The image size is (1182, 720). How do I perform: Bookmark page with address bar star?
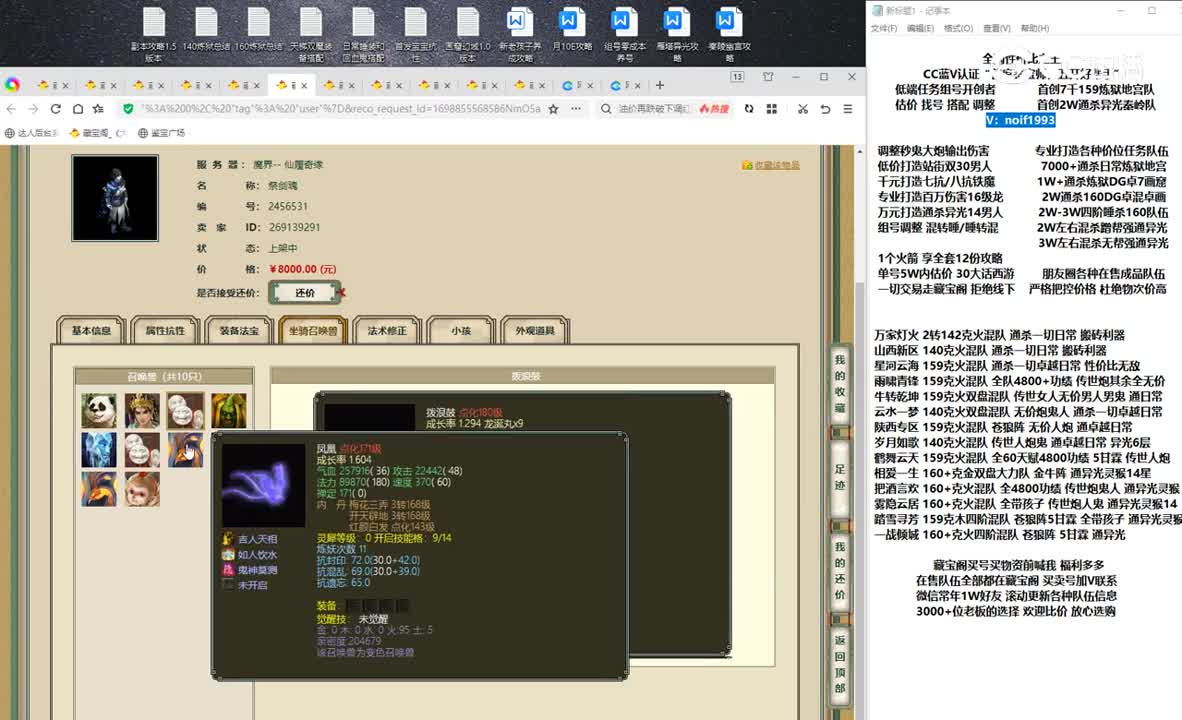[553, 109]
